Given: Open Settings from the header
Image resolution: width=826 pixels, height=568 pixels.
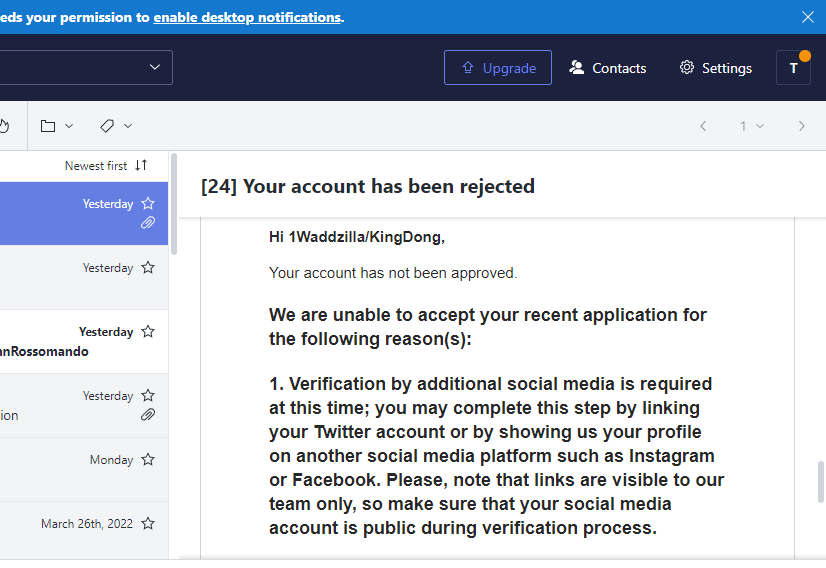Looking at the screenshot, I should pyautogui.click(x=715, y=68).
